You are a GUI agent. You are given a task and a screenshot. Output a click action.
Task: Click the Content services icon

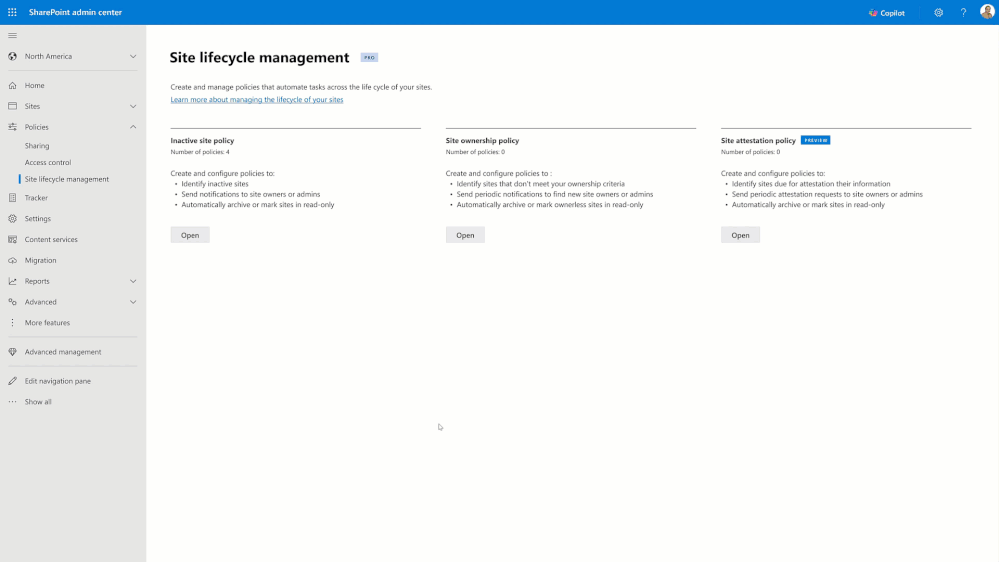pyautogui.click(x=12, y=240)
